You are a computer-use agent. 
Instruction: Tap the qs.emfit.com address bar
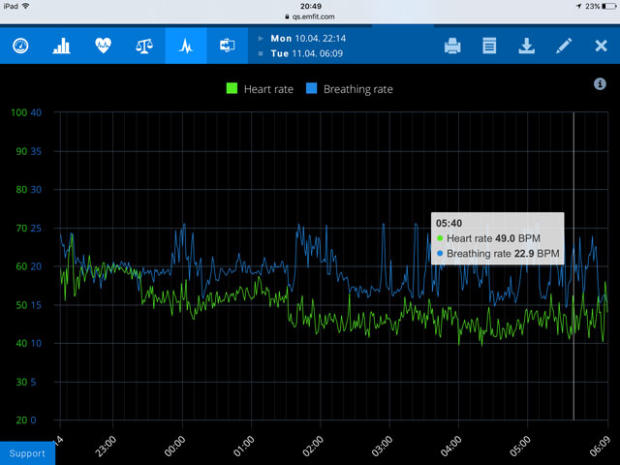point(310,17)
